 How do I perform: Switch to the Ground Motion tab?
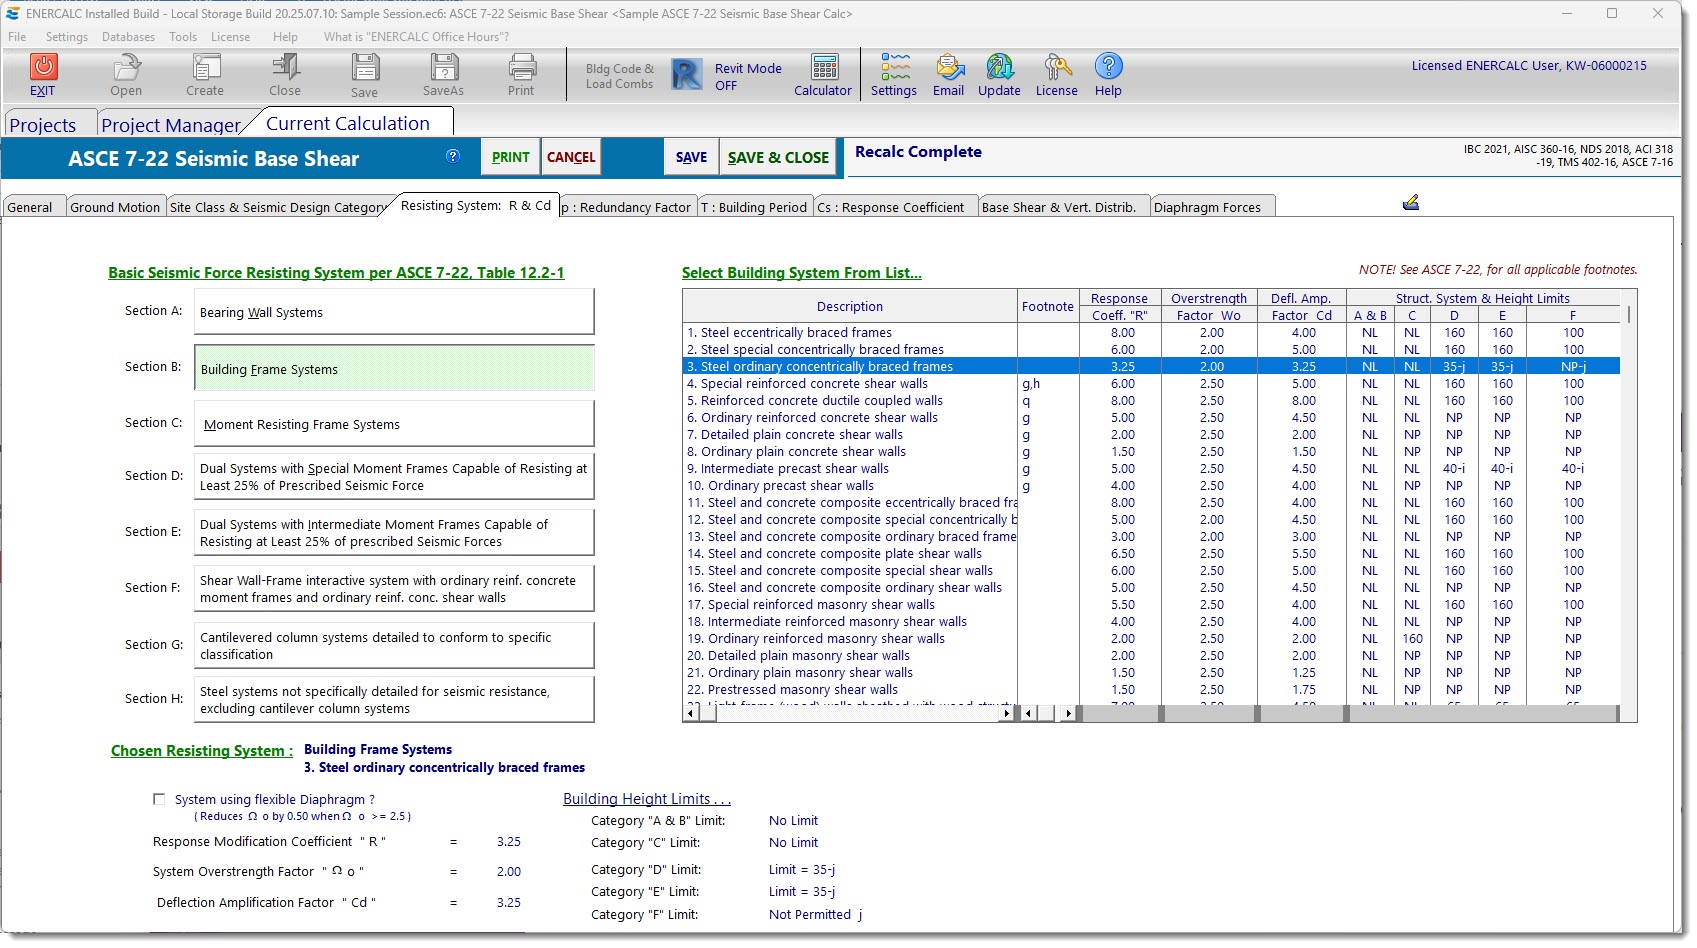click(x=115, y=208)
